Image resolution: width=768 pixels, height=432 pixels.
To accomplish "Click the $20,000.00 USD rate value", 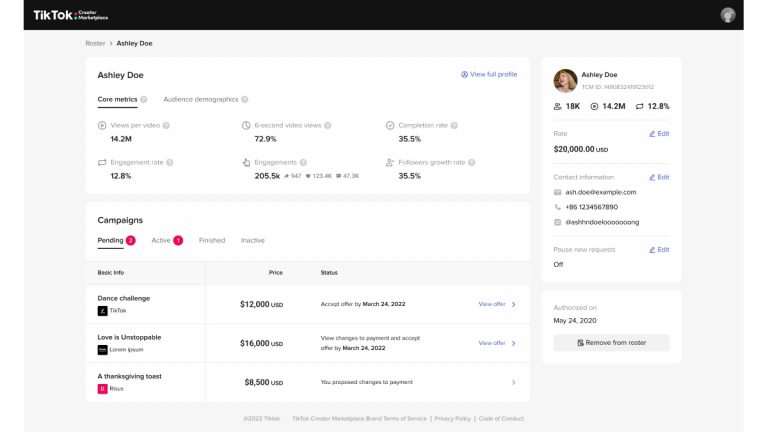I will pos(580,149).
